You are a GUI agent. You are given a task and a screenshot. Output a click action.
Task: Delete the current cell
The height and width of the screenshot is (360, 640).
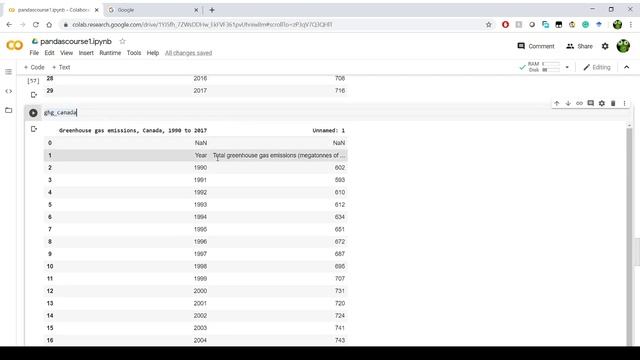pos(613,104)
